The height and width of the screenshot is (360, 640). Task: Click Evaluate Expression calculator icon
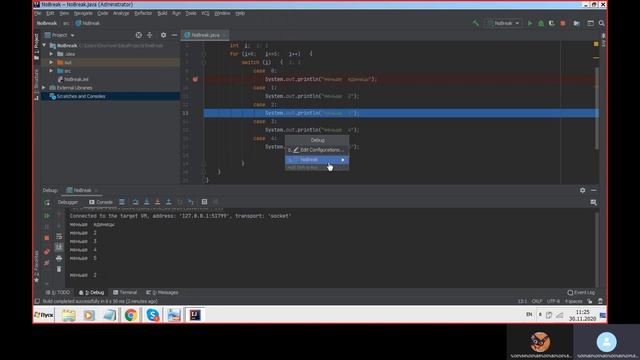(x=204, y=202)
